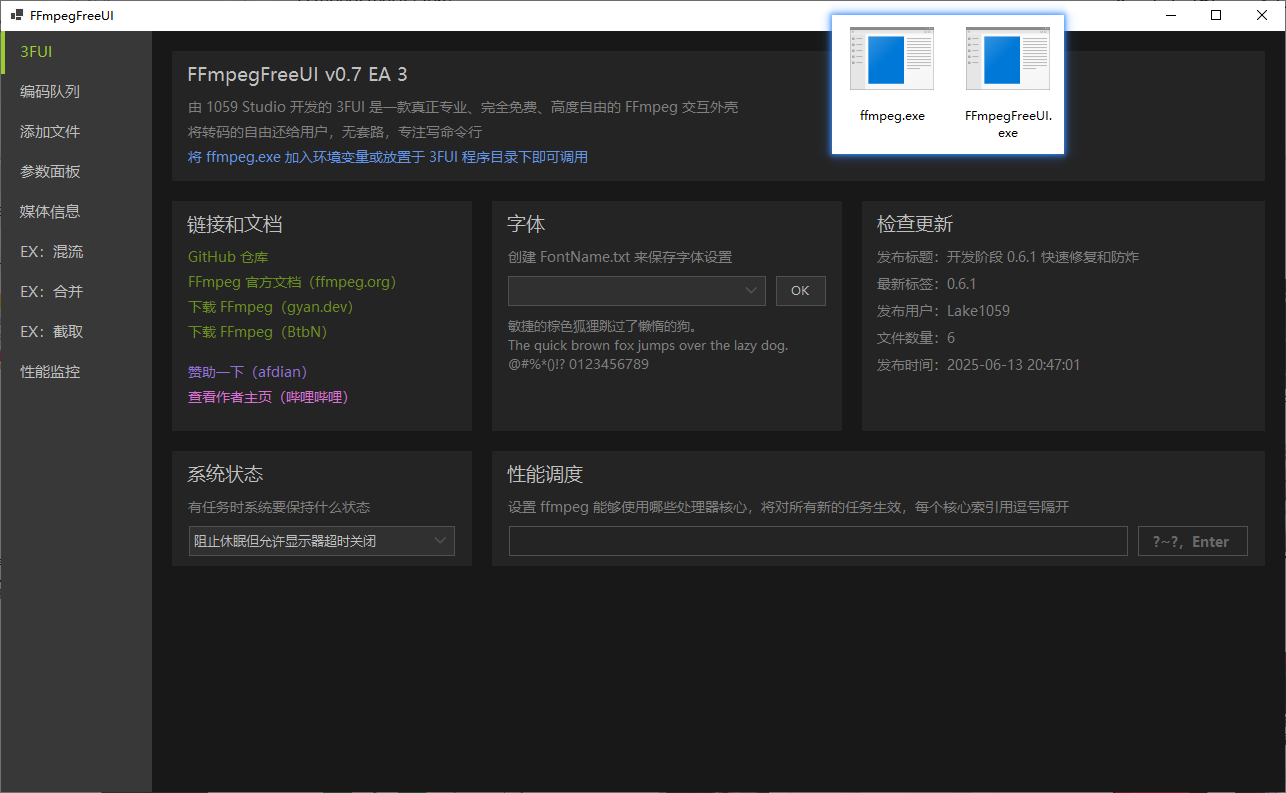This screenshot has height=793, width=1286.
Task: Close the FFmpegFreeUI window
Action: [x=1262, y=15]
